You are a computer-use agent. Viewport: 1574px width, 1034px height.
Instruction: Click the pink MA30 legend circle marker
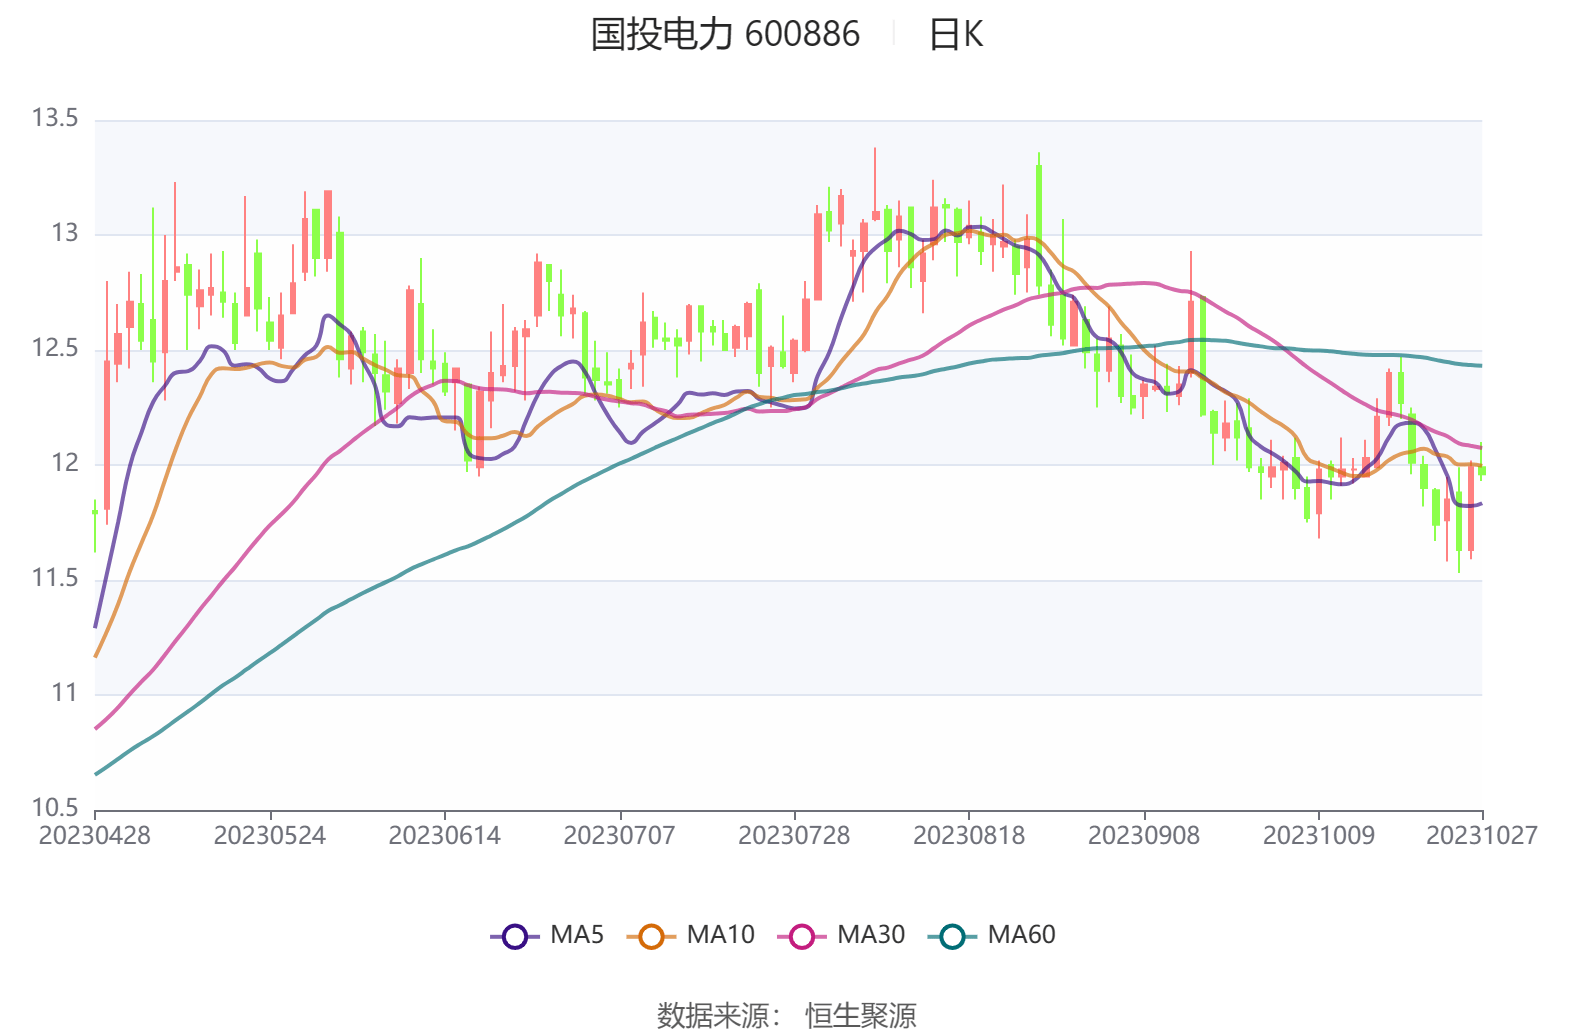(x=802, y=937)
